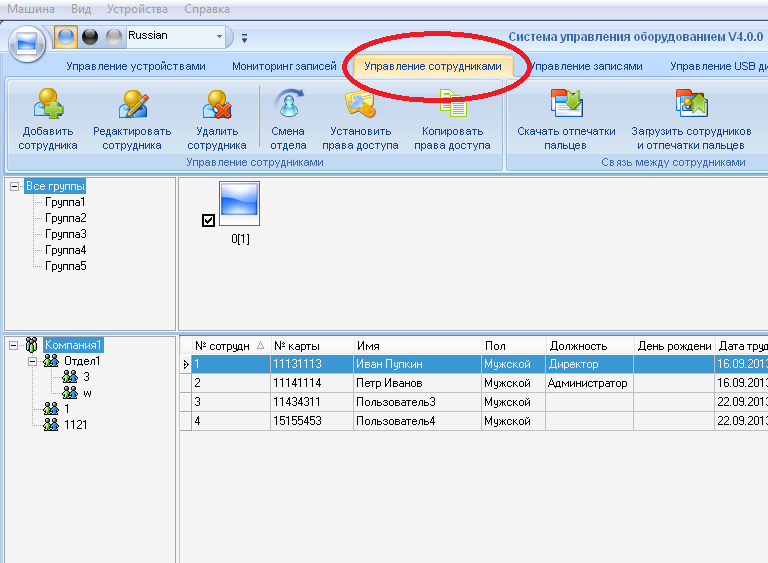This screenshot has width=768, height=563.
Task: Click the Имя column header
Action: click(x=418, y=346)
